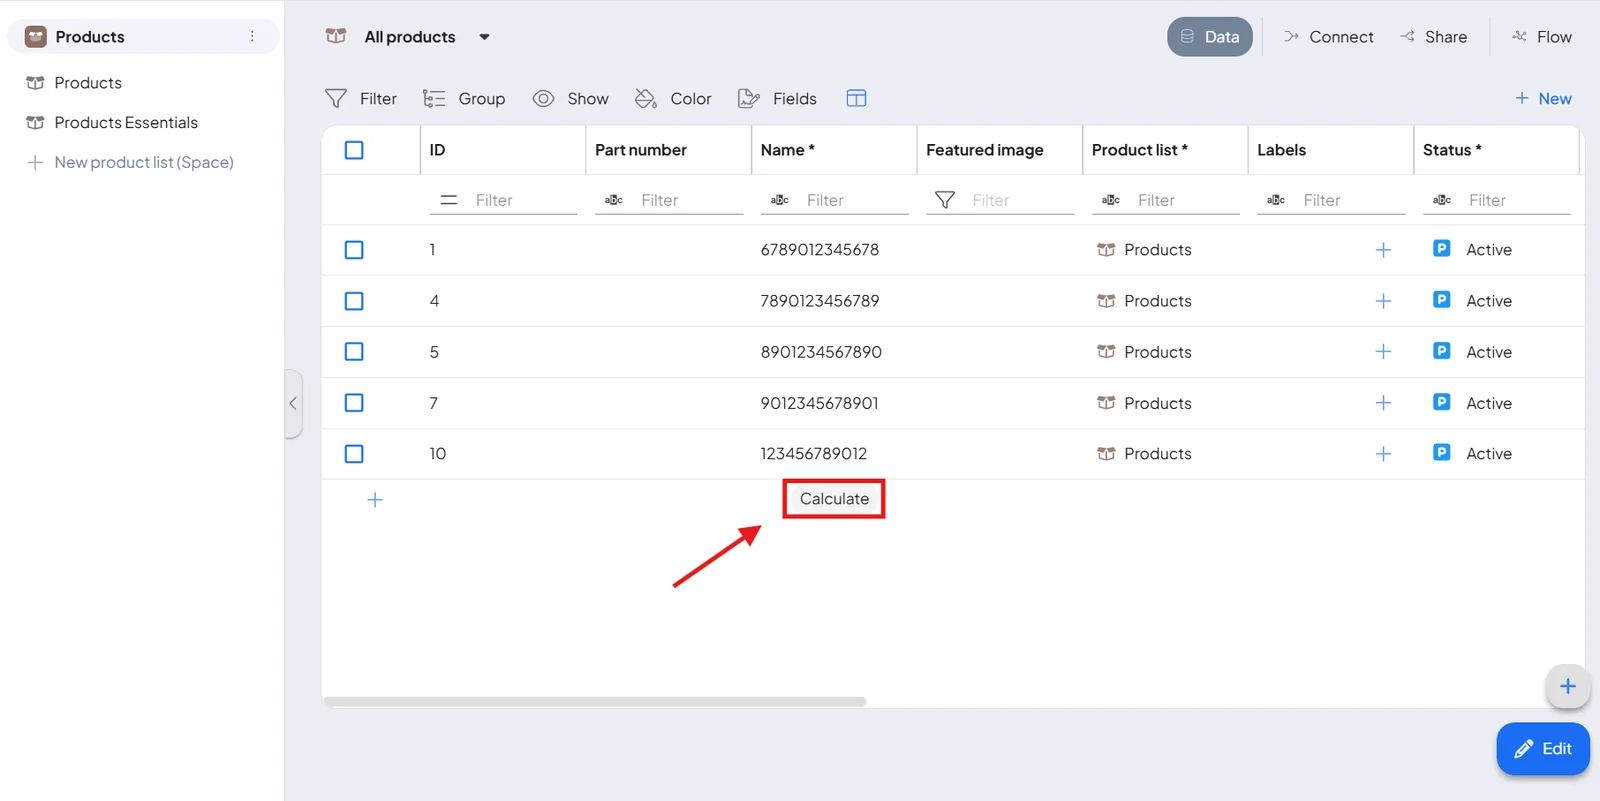Focus the Labels column filter field
This screenshot has height=801, width=1600.
1353,200
